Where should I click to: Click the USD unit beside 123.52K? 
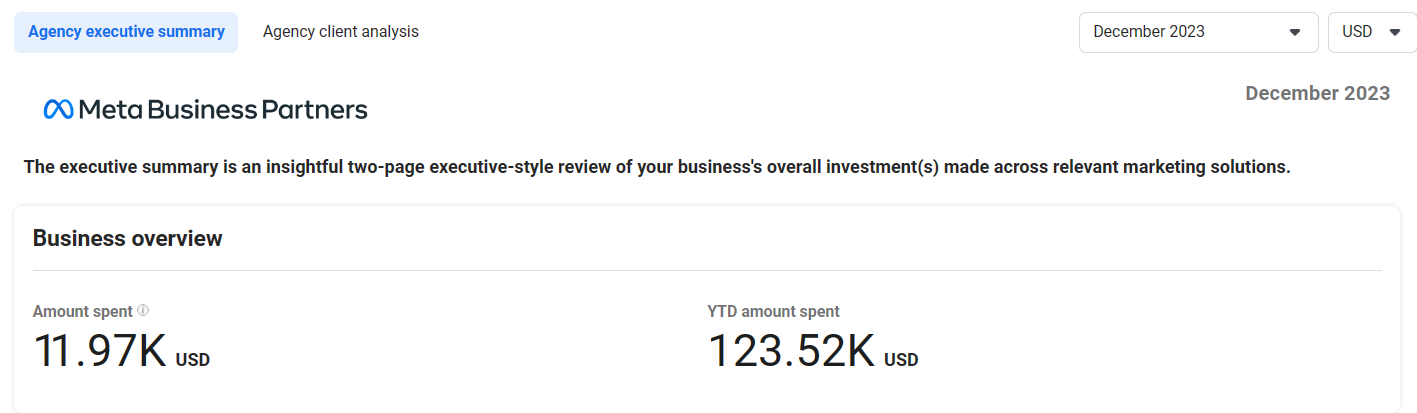coord(901,360)
